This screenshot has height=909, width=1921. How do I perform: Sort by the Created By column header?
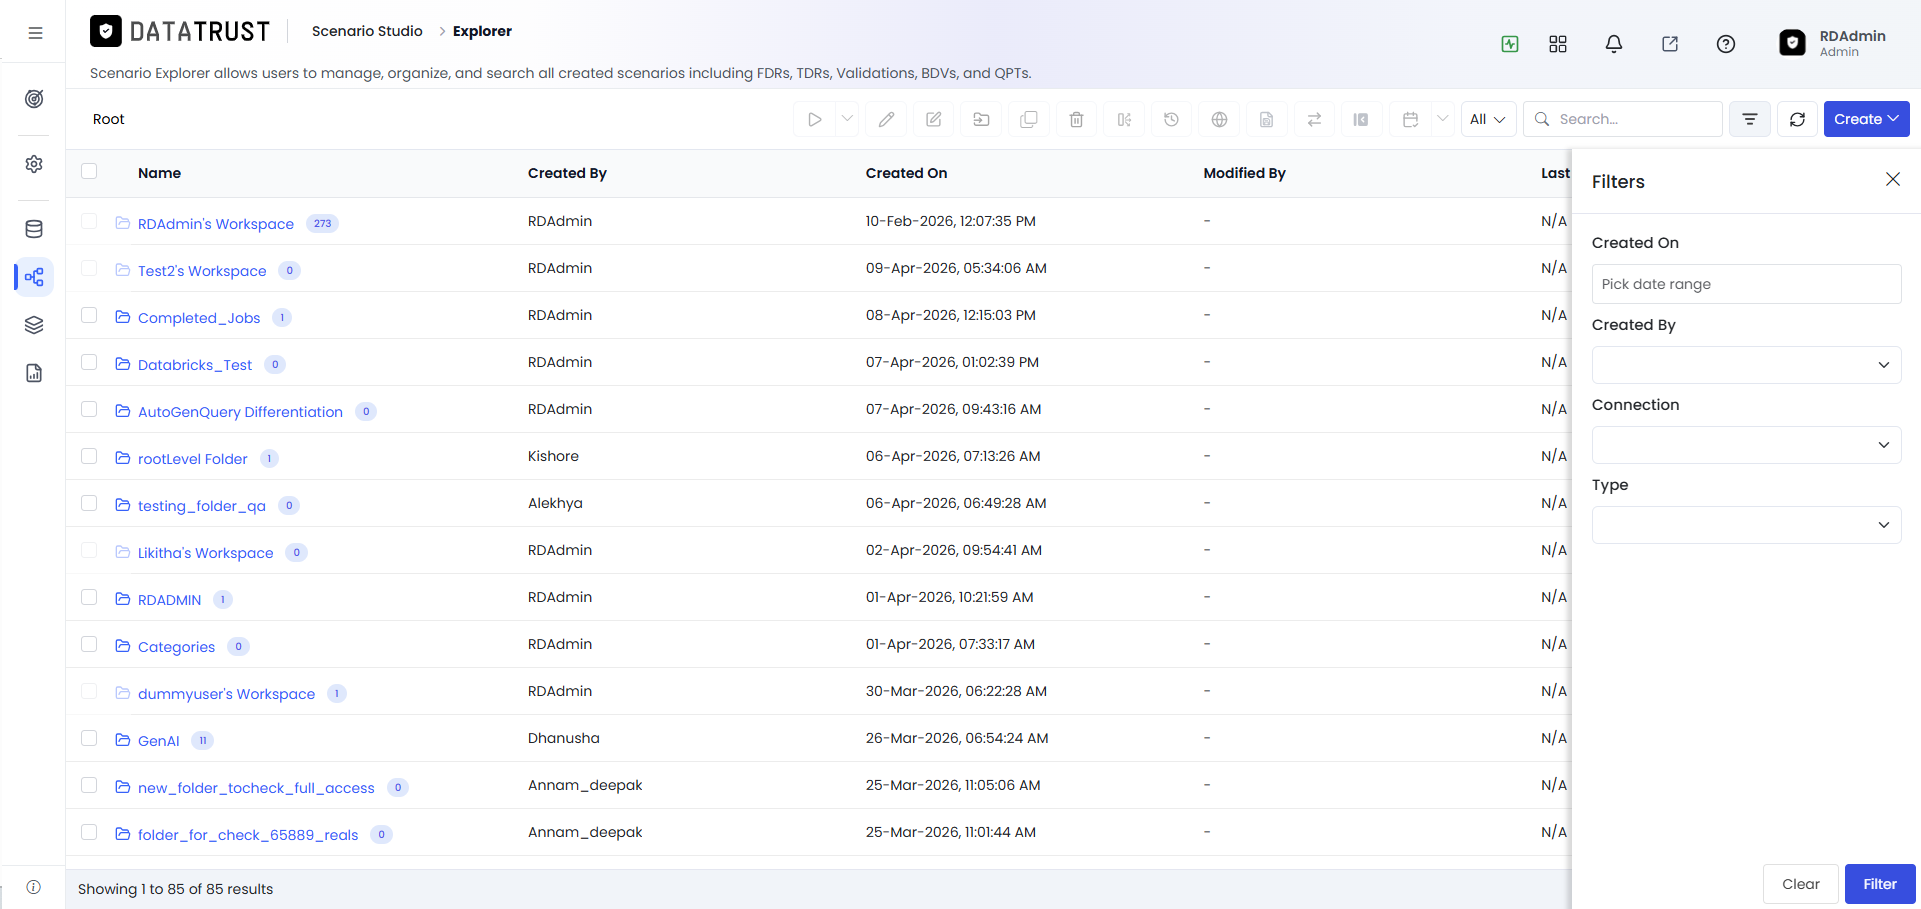567,173
